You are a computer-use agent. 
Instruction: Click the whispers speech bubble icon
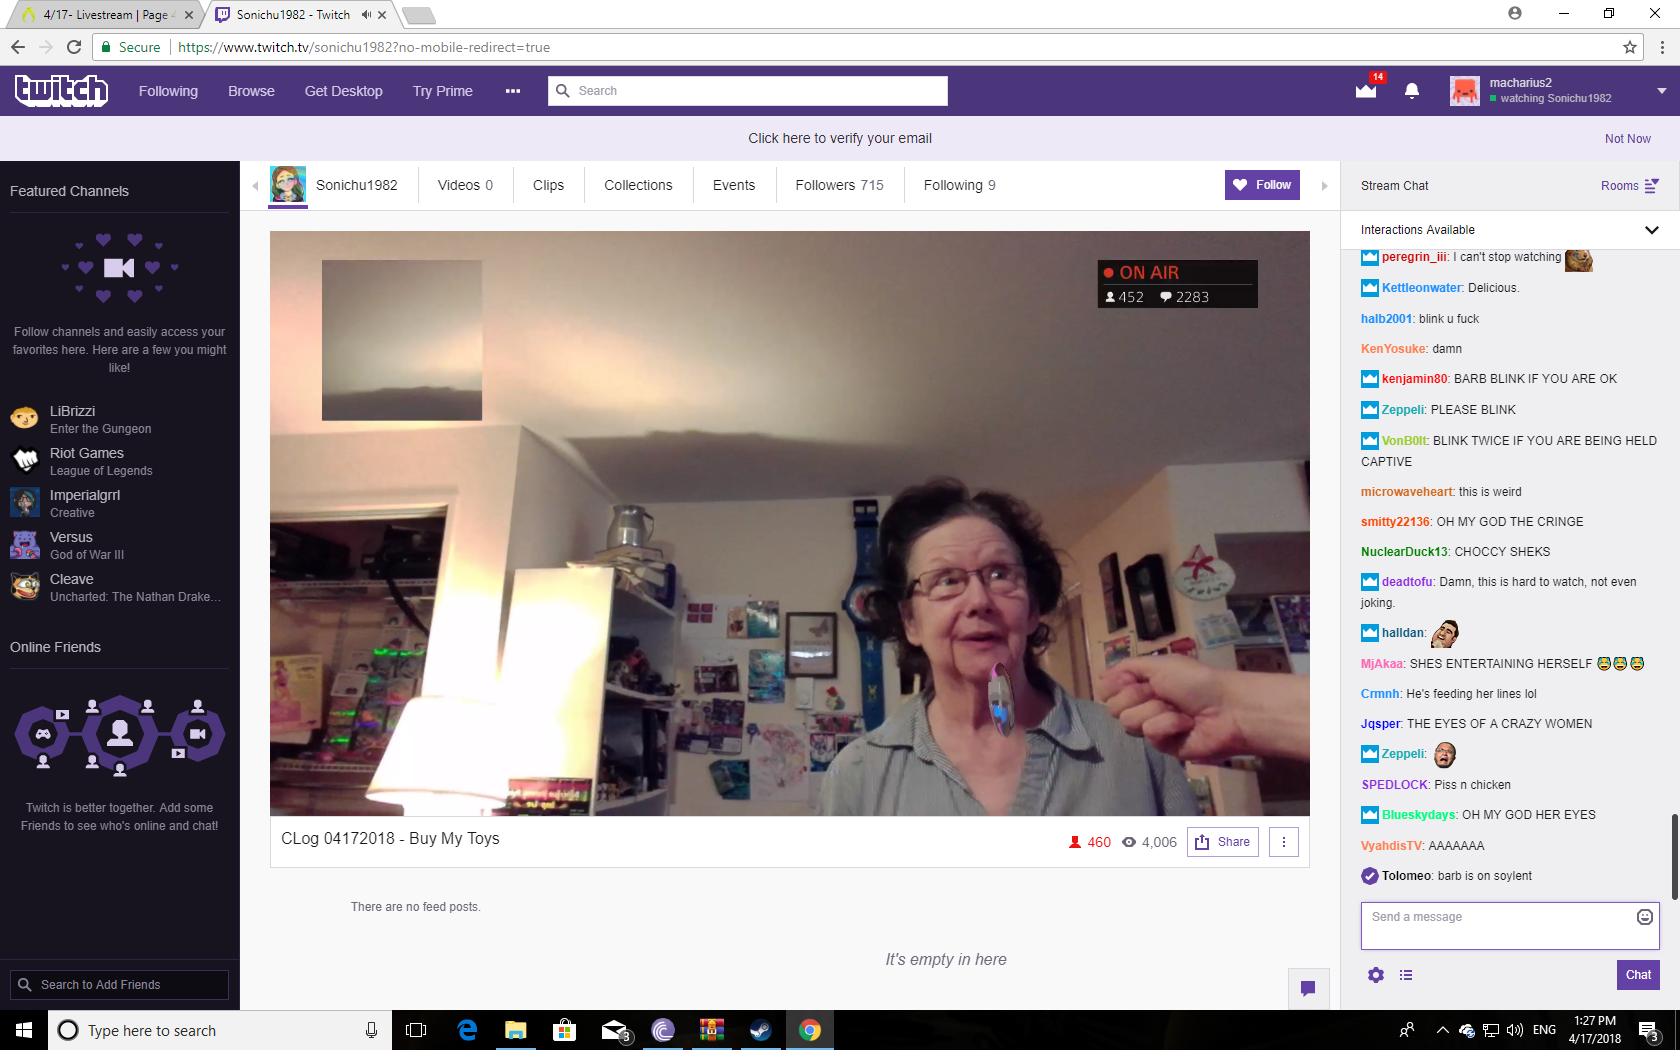1308,989
